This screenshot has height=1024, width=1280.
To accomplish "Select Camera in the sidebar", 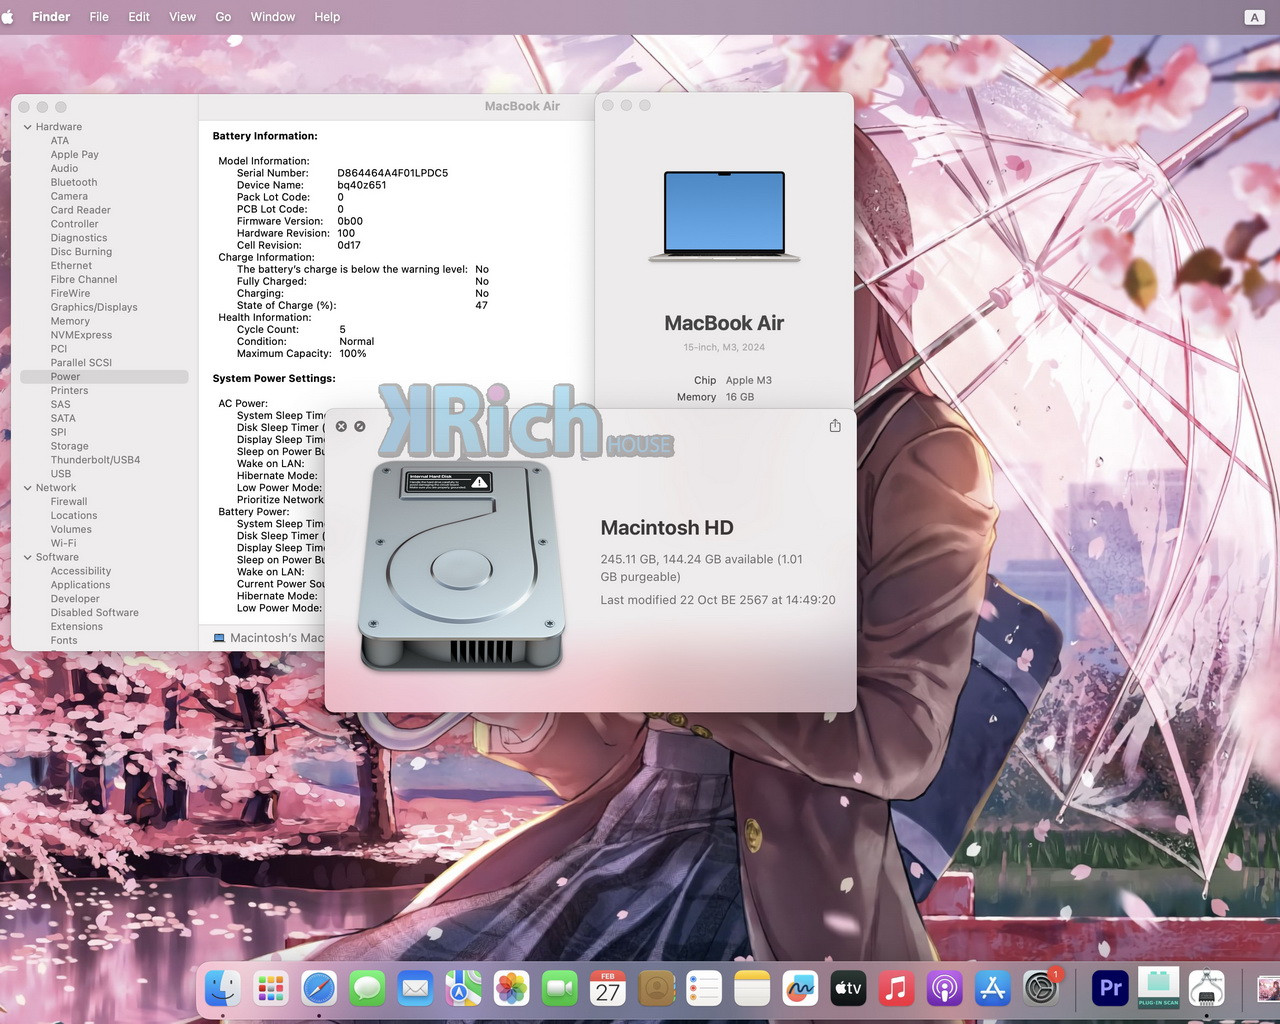I will 69,196.
